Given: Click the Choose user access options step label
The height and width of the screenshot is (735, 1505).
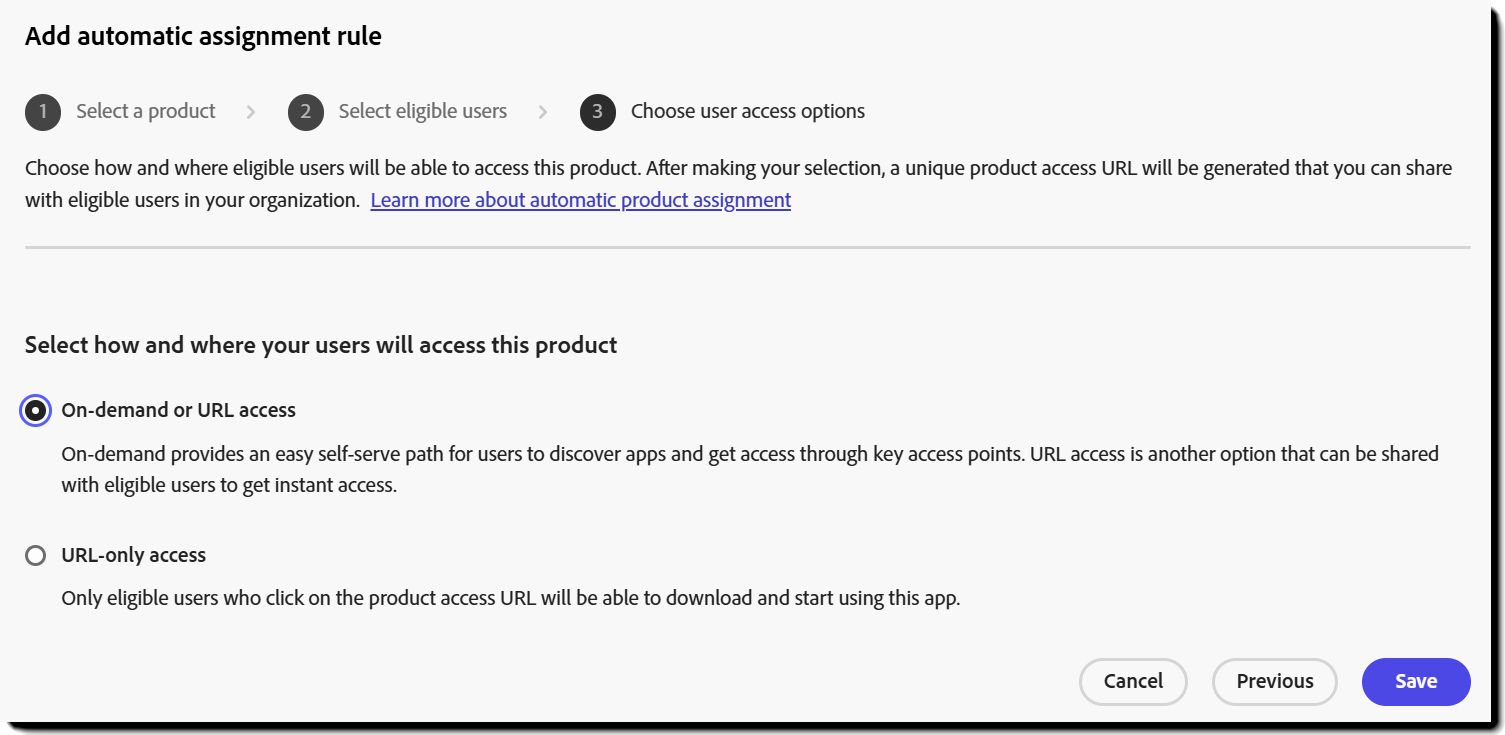Looking at the screenshot, I should [x=747, y=112].
